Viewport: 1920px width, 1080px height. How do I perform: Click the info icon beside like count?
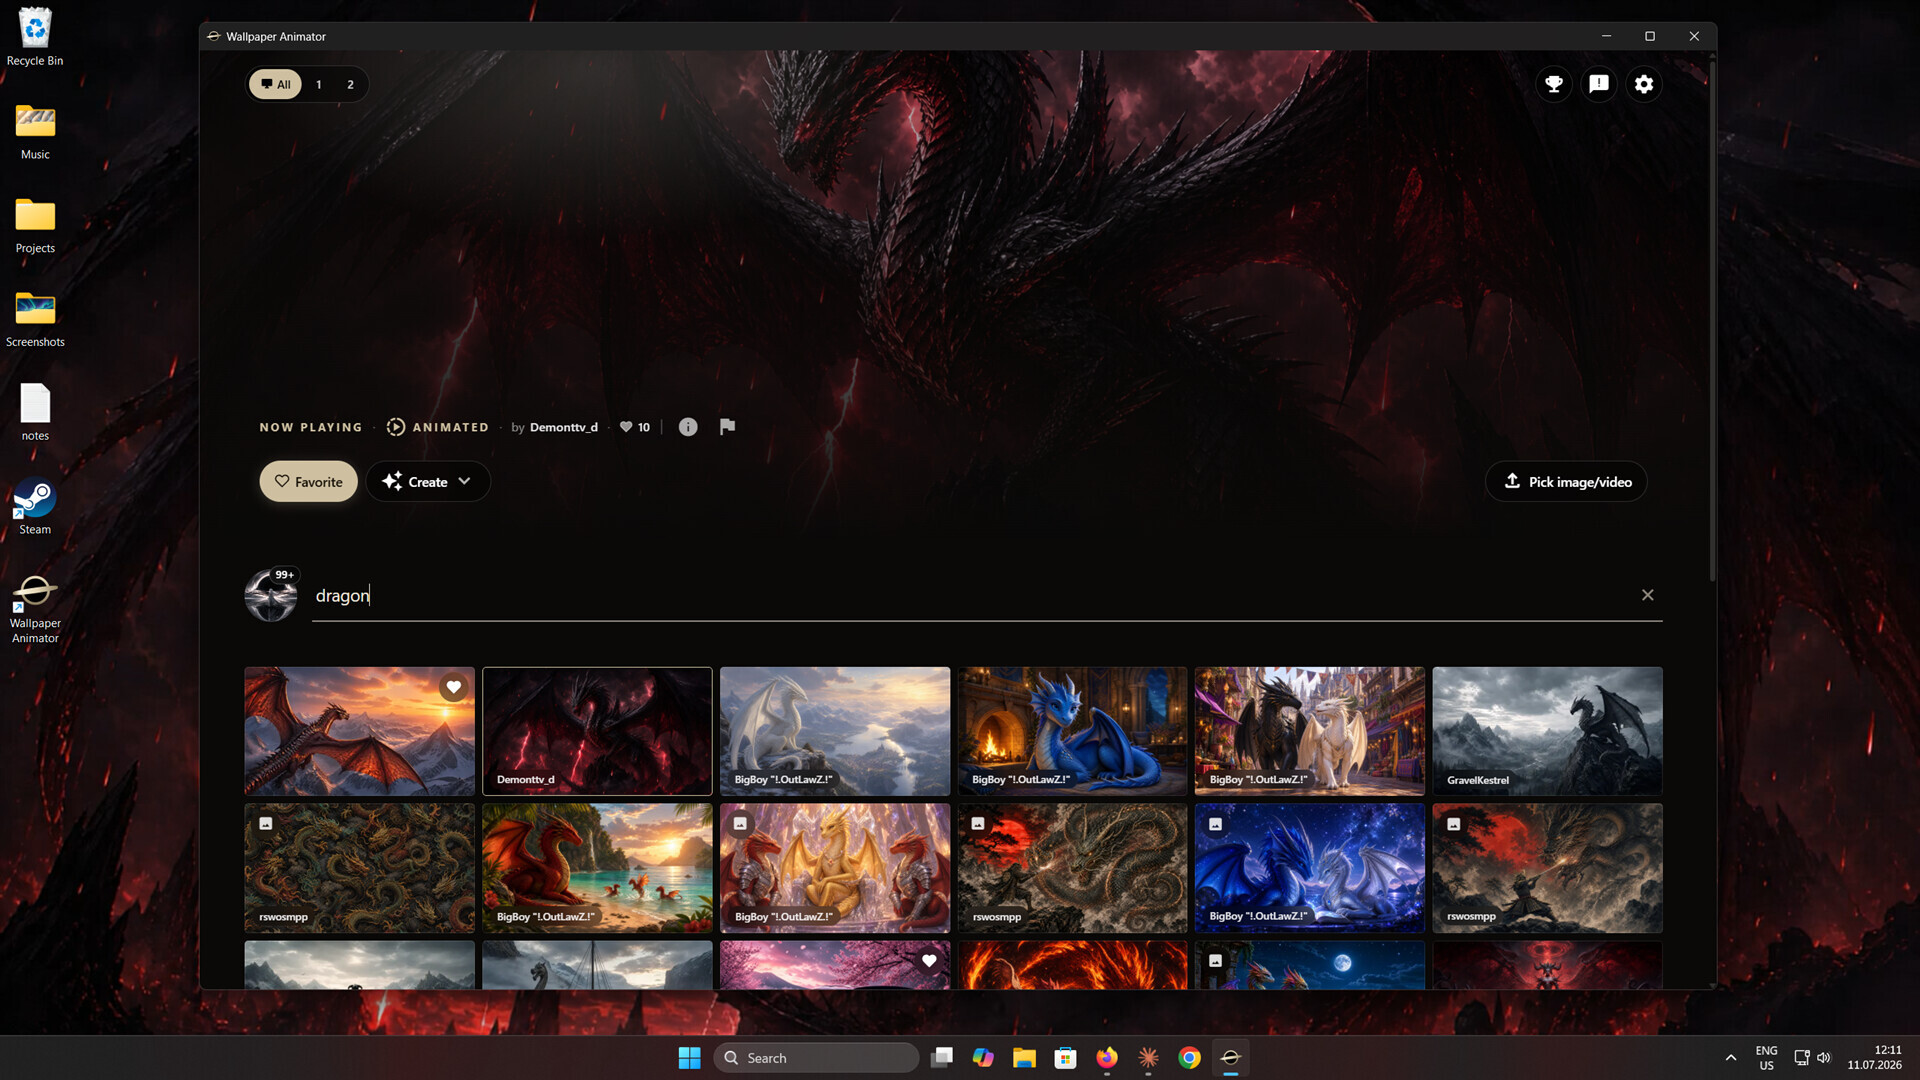(x=688, y=427)
